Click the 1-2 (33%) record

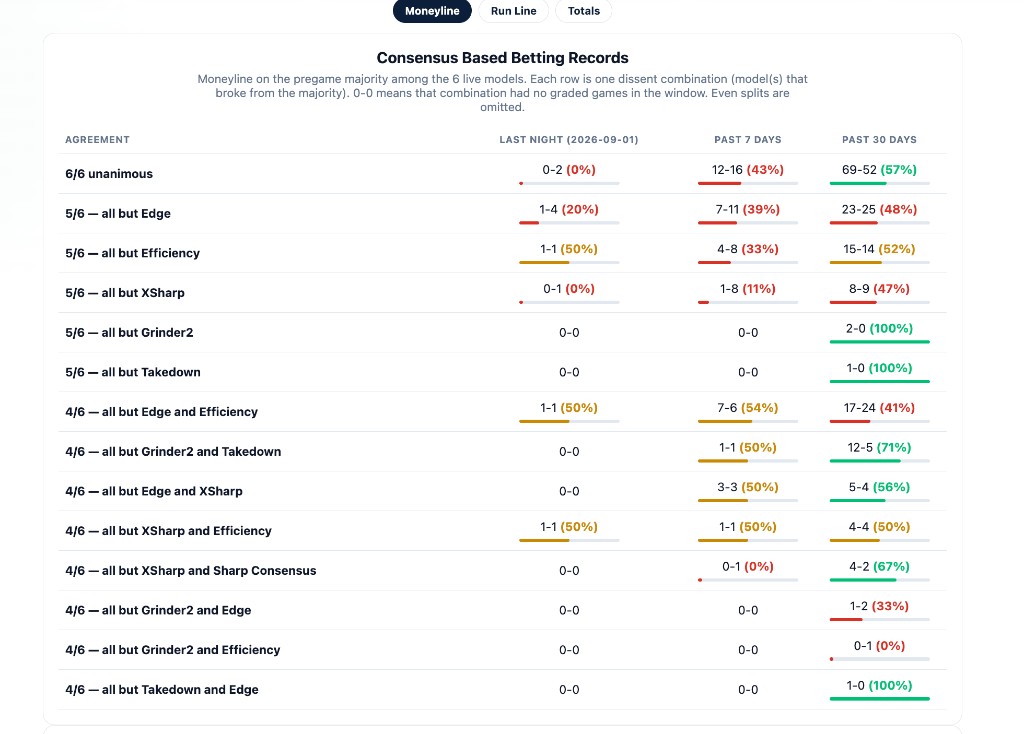(x=879, y=607)
